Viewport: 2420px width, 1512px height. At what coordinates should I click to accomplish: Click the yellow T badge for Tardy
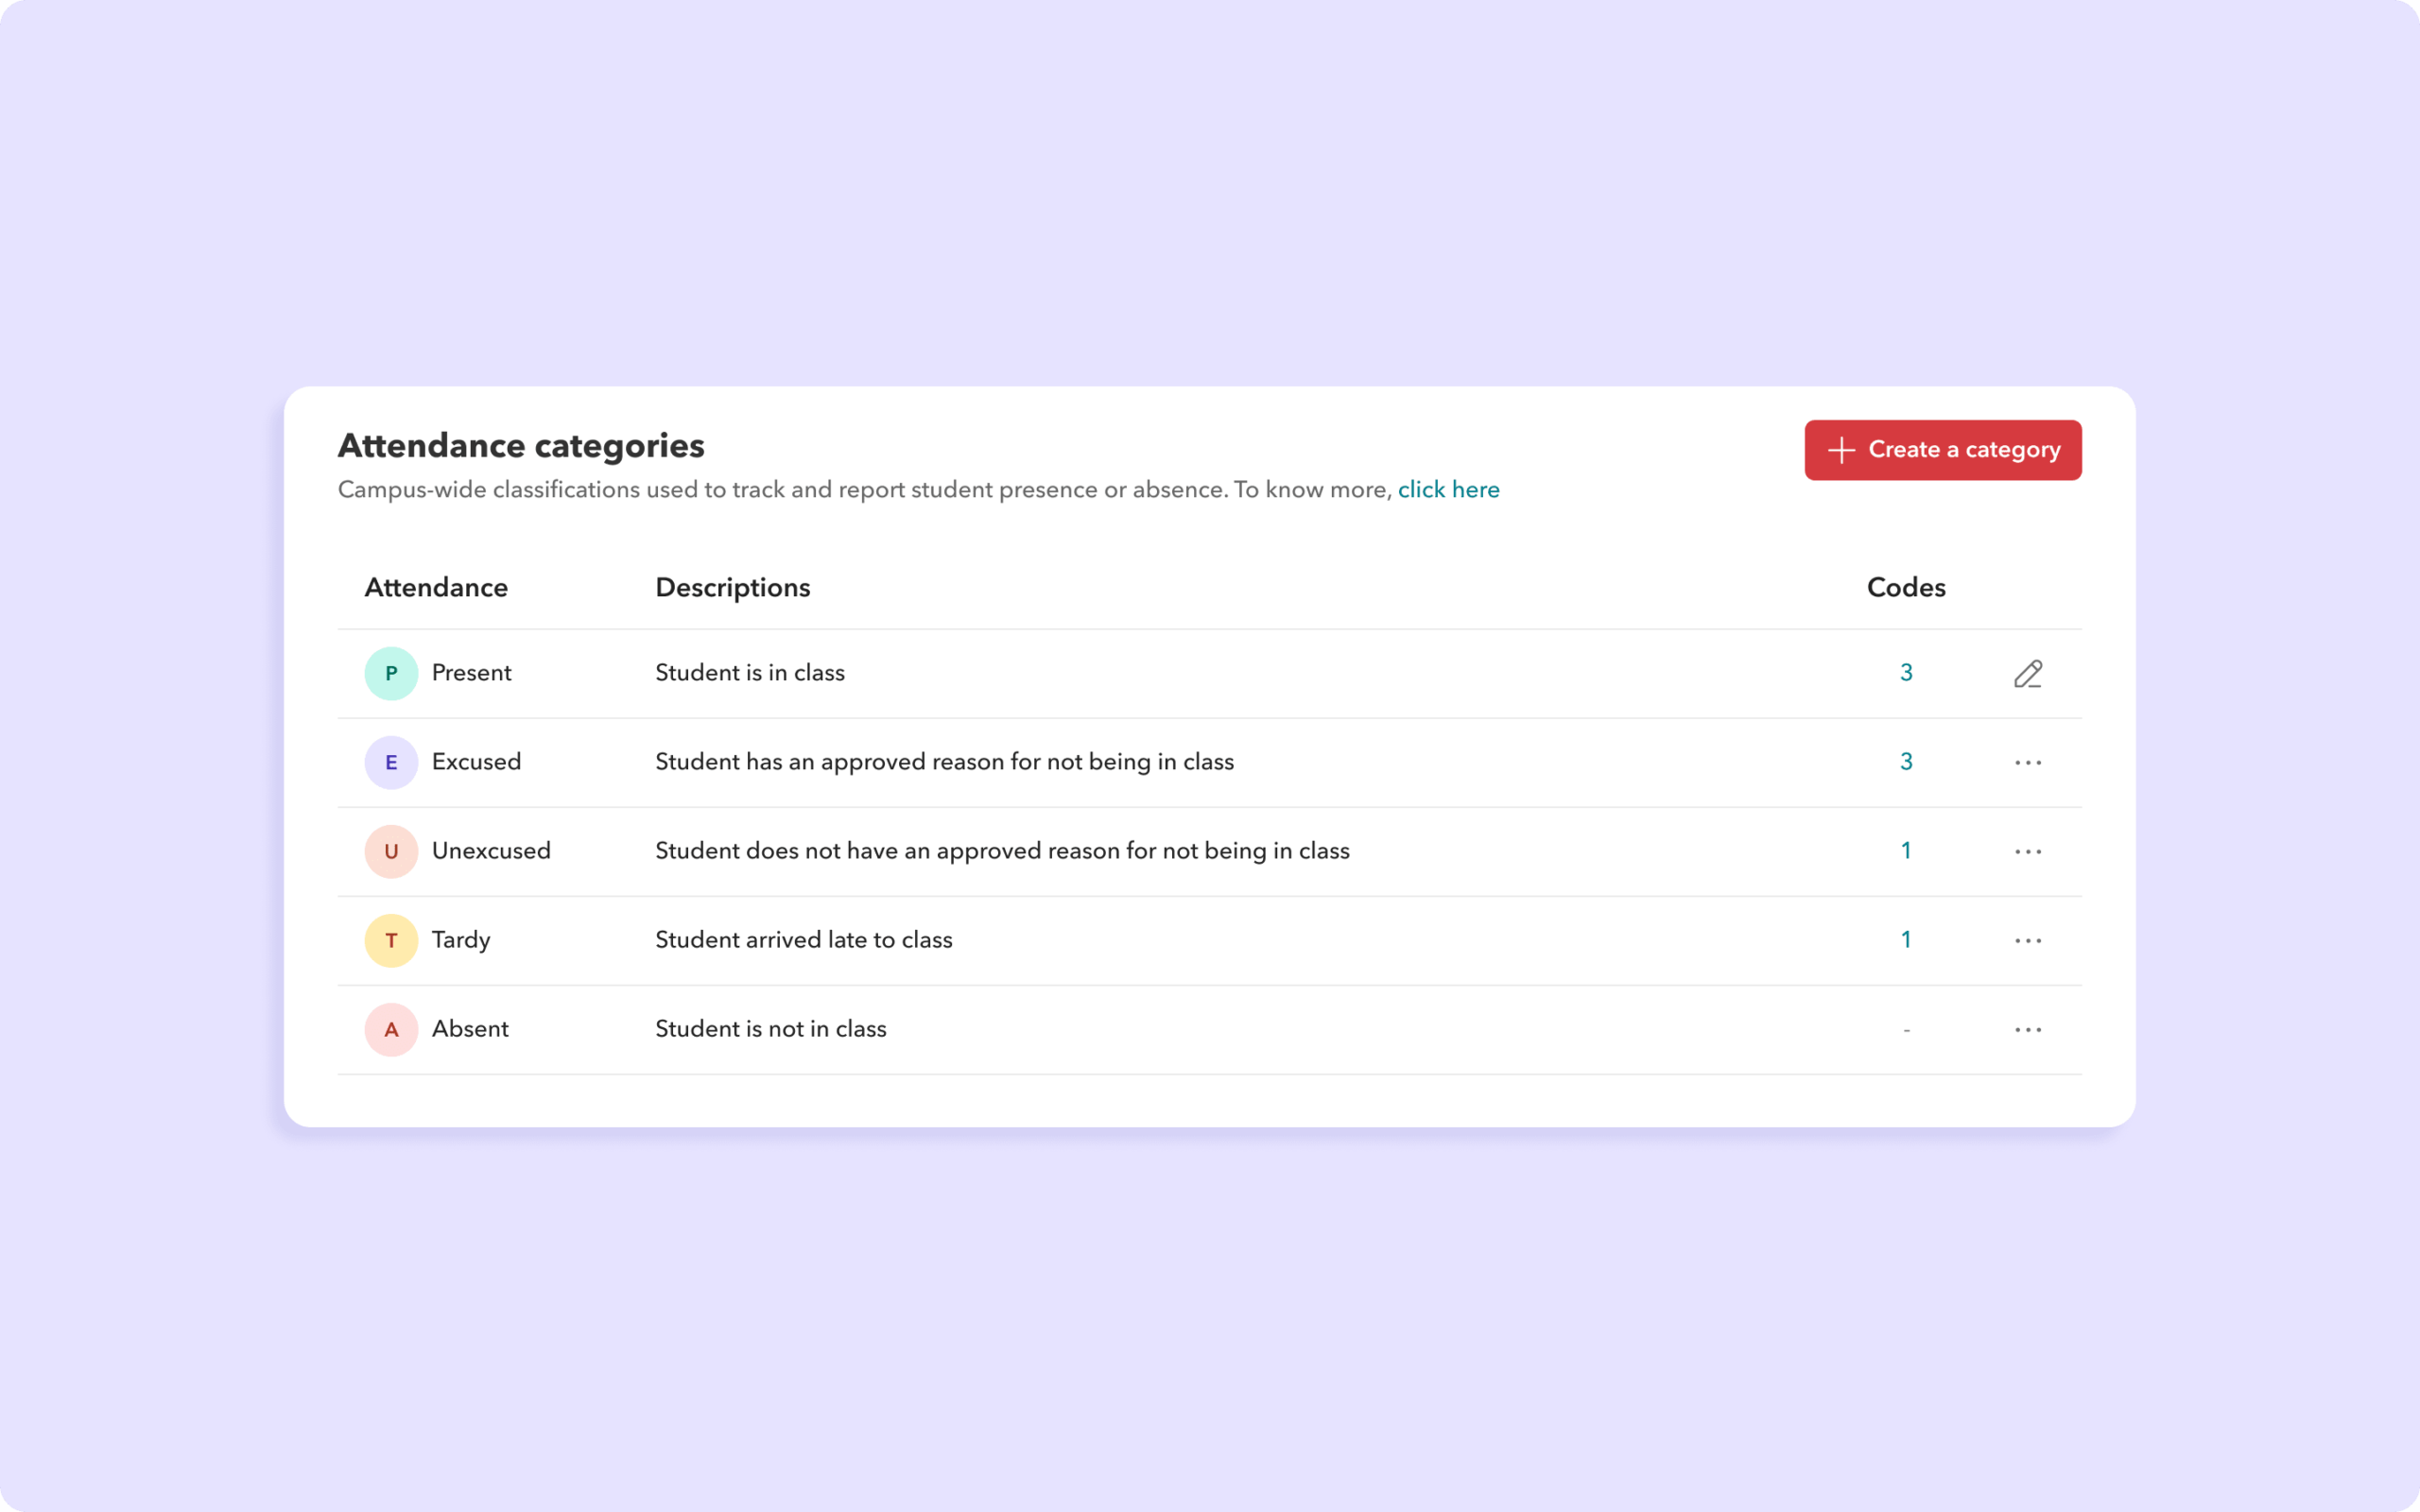[x=391, y=940]
